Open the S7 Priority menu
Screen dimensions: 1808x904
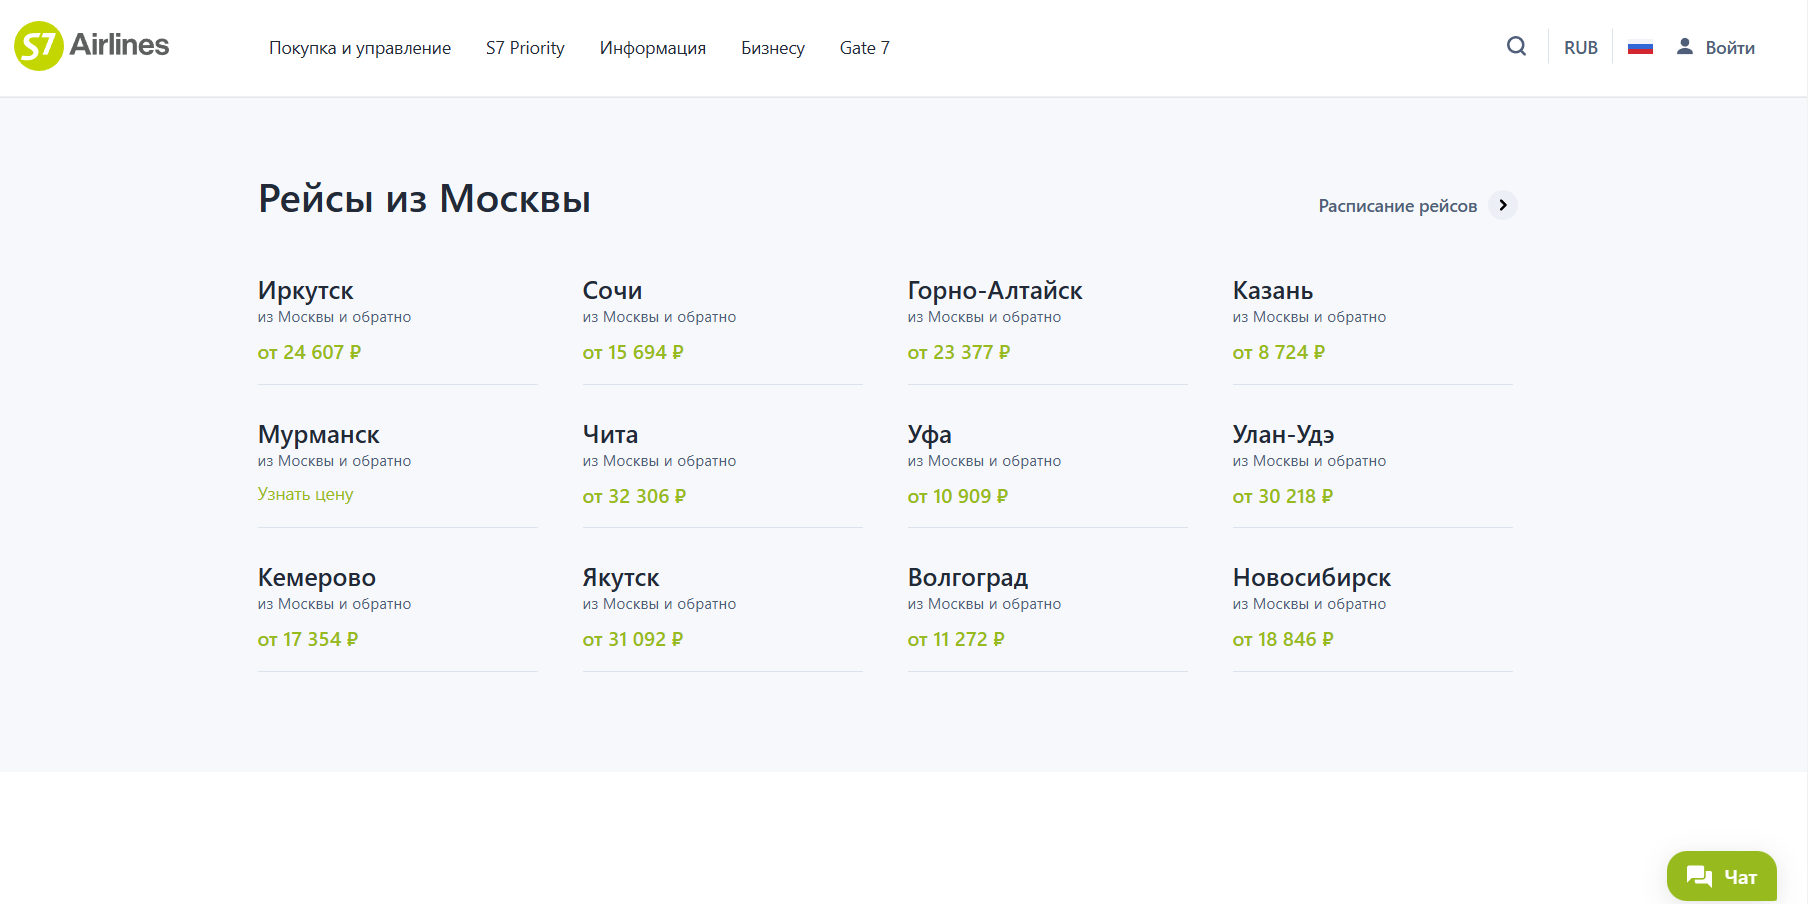pyautogui.click(x=525, y=48)
